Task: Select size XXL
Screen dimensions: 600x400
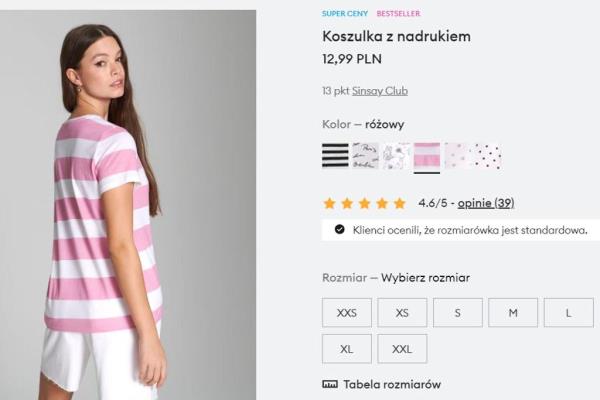Action: [x=402, y=349]
